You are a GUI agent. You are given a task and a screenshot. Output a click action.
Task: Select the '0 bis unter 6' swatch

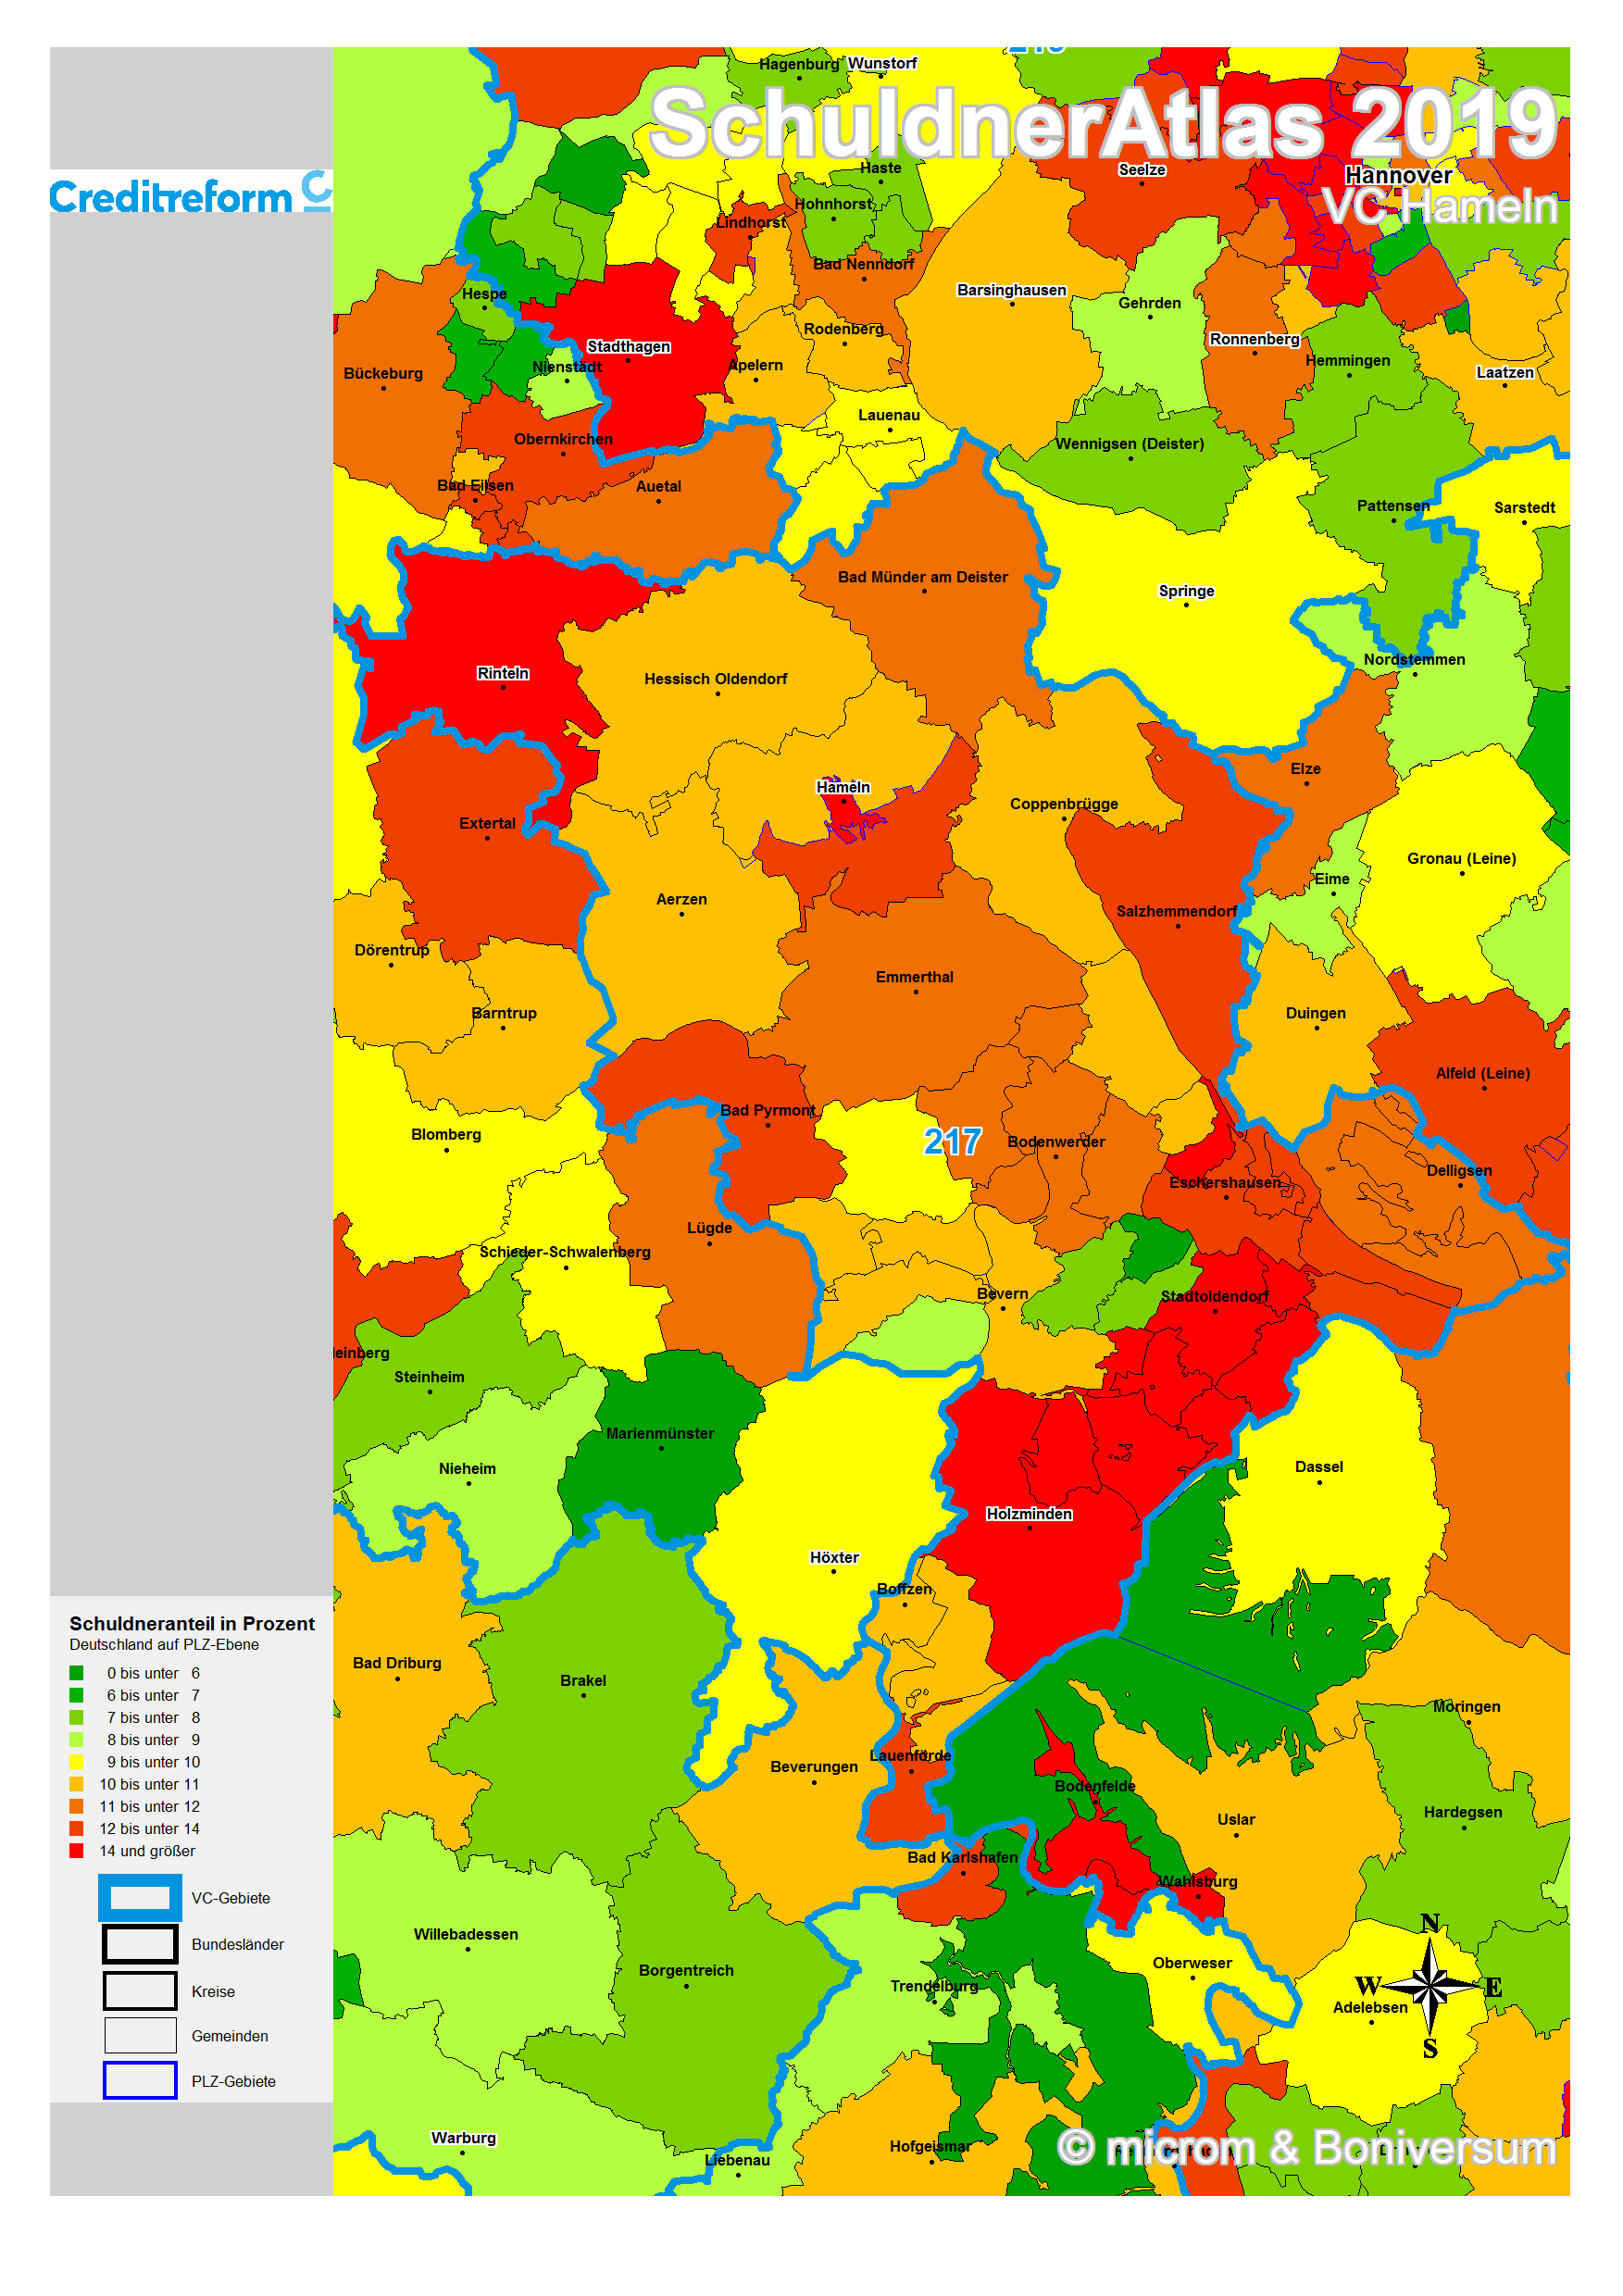coord(76,1672)
